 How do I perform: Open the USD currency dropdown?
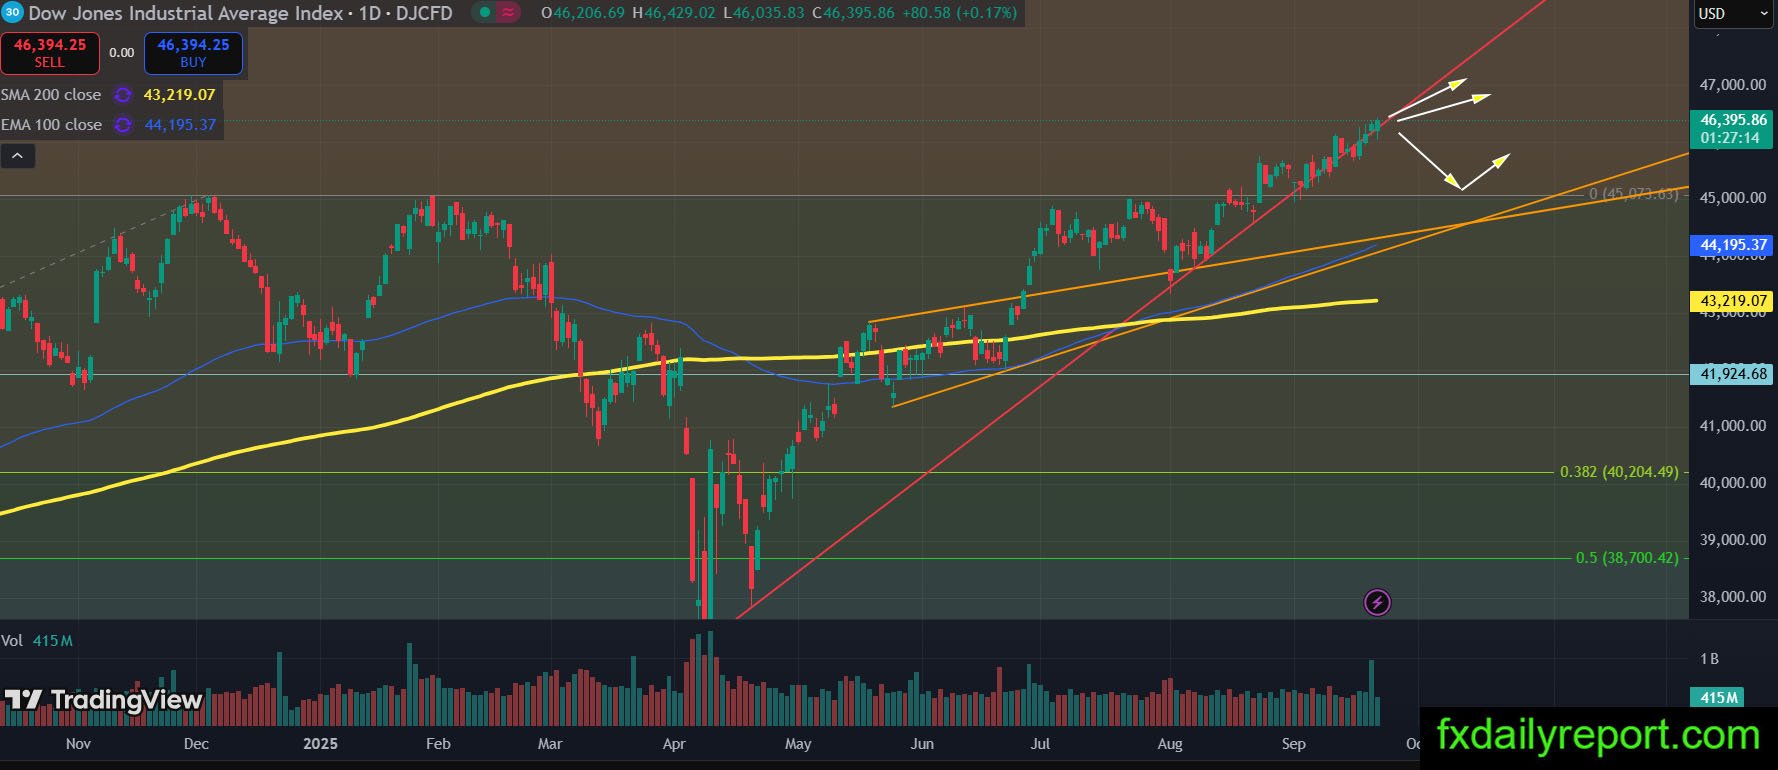[x=1732, y=14]
